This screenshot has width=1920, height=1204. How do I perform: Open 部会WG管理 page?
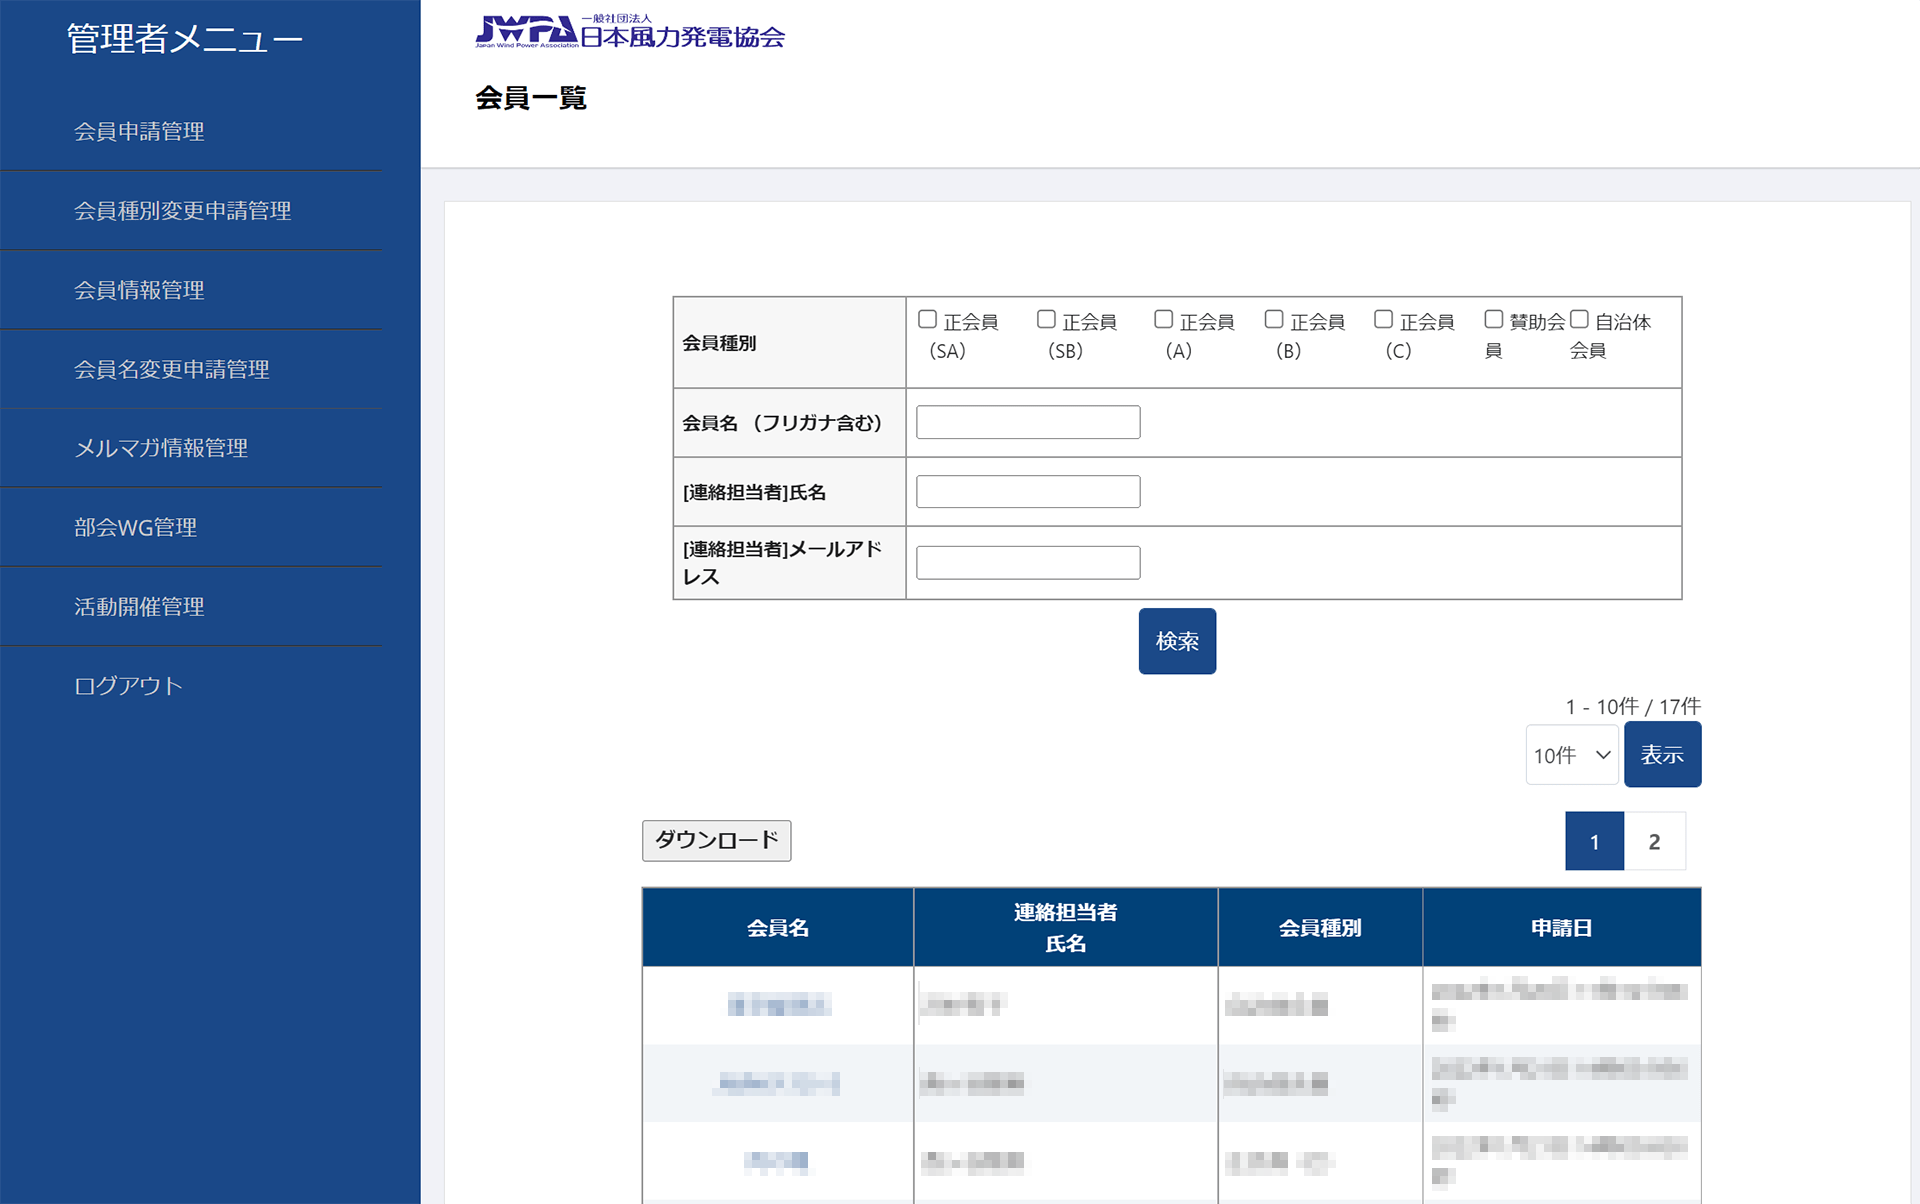[x=135, y=527]
